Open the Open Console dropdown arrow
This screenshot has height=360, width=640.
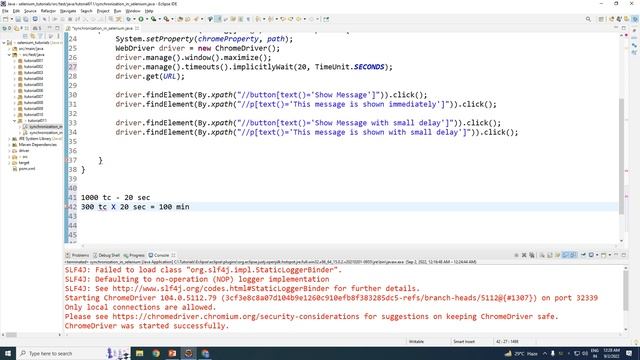(610, 255)
